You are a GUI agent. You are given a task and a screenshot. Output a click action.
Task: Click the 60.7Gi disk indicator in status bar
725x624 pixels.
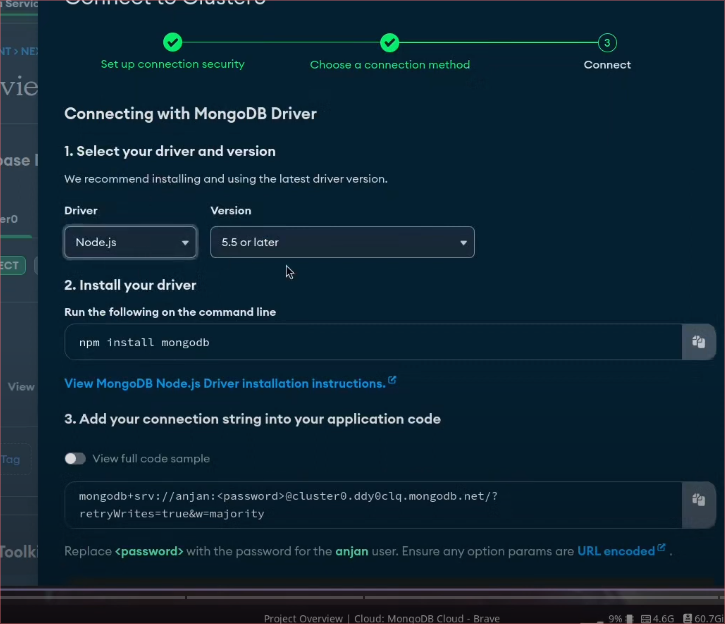tap(703, 618)
